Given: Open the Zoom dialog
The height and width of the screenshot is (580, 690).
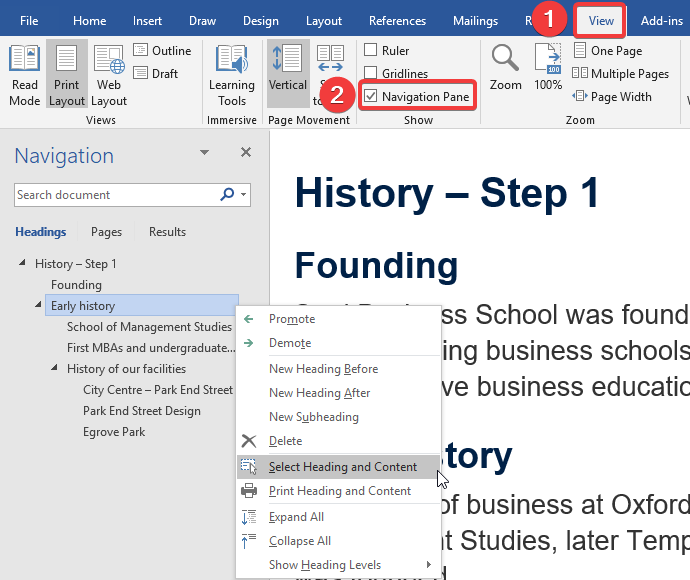Looking at the screenshot, I should tap(506, 67).
